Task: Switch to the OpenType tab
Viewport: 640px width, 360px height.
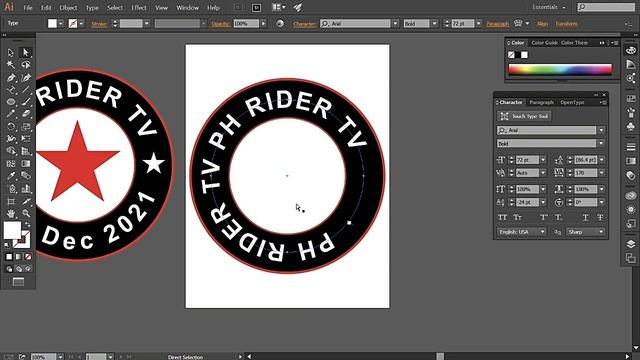Action: pyautogui.click(x=572, y=102)
